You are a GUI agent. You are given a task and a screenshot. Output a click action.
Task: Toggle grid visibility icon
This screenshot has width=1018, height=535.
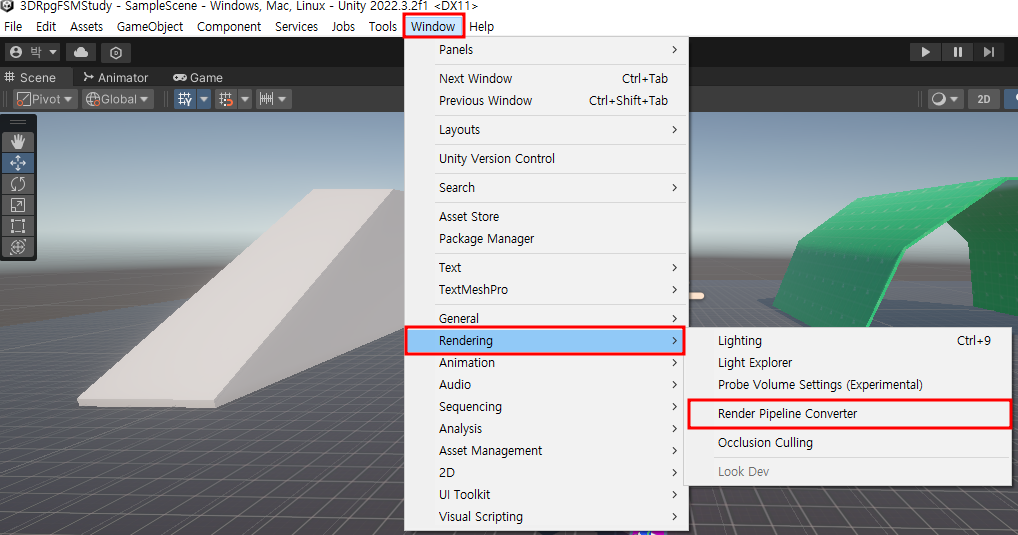tap(185, 99)
